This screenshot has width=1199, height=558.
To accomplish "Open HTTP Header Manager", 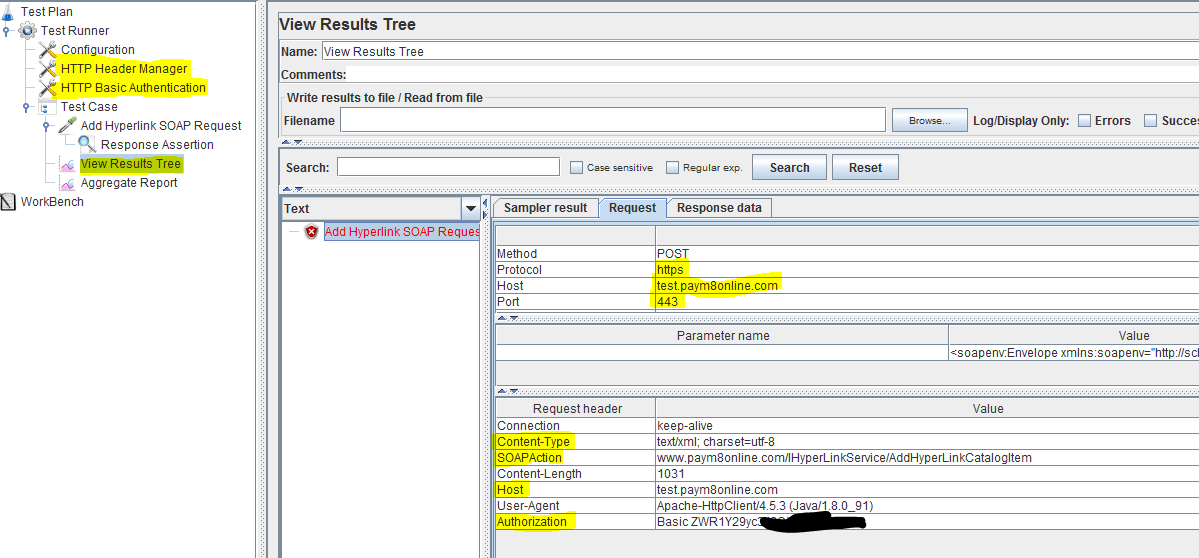I will pos(124,69).
